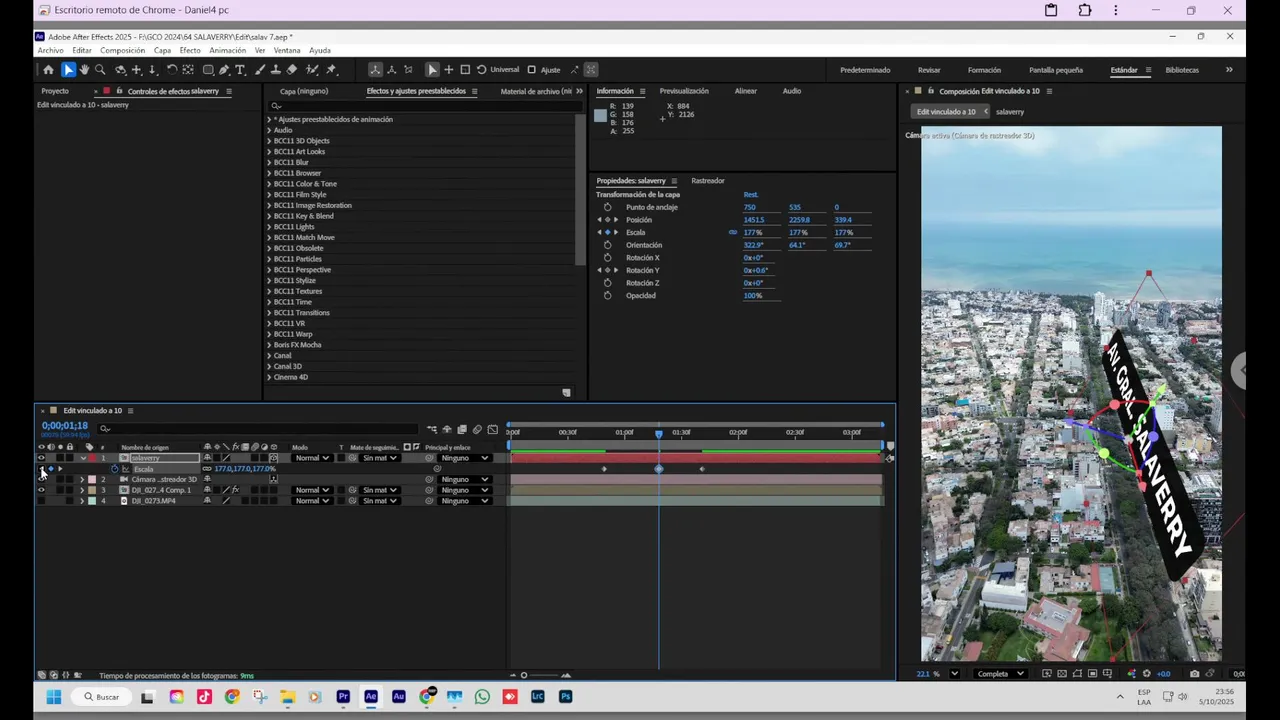Click the salaverry layer red label color
1280x720 pixels.
(x=92, y=458)
